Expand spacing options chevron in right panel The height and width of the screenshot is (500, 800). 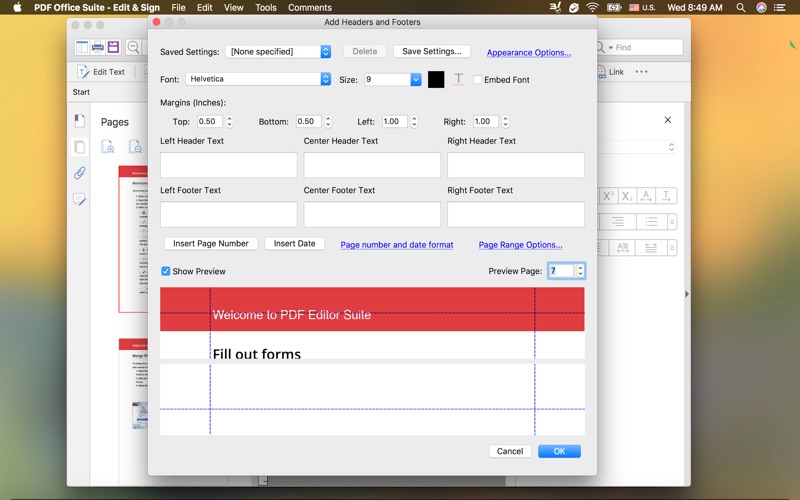tap(672, 247)
